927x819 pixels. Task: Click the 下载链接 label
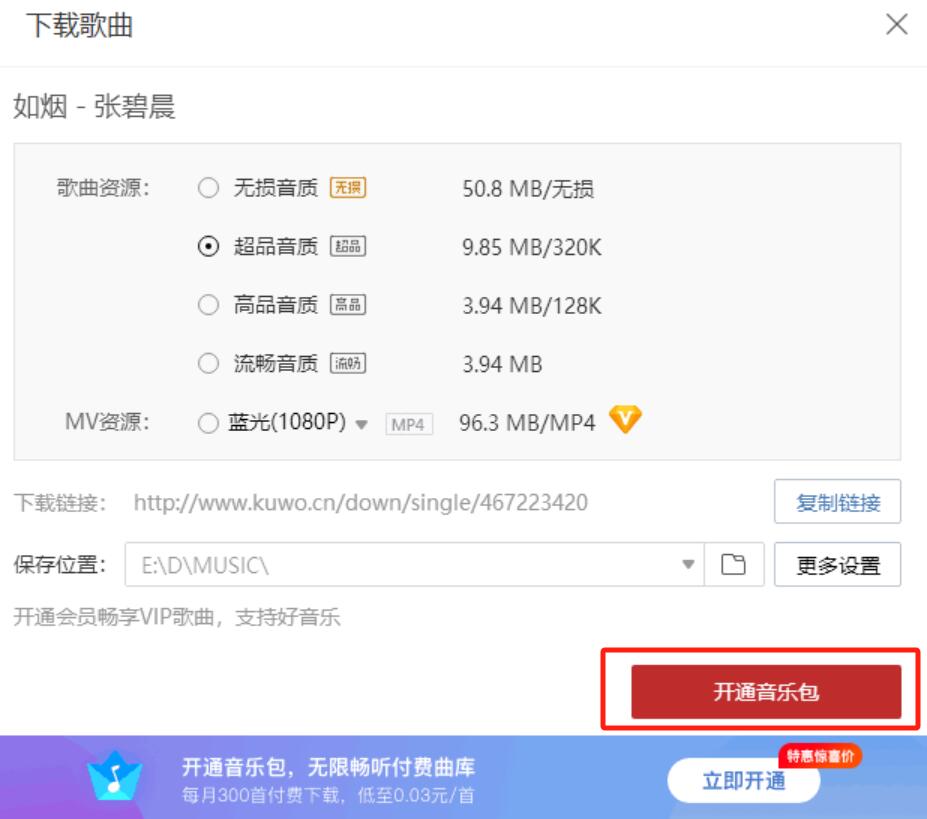coord(60,503)
